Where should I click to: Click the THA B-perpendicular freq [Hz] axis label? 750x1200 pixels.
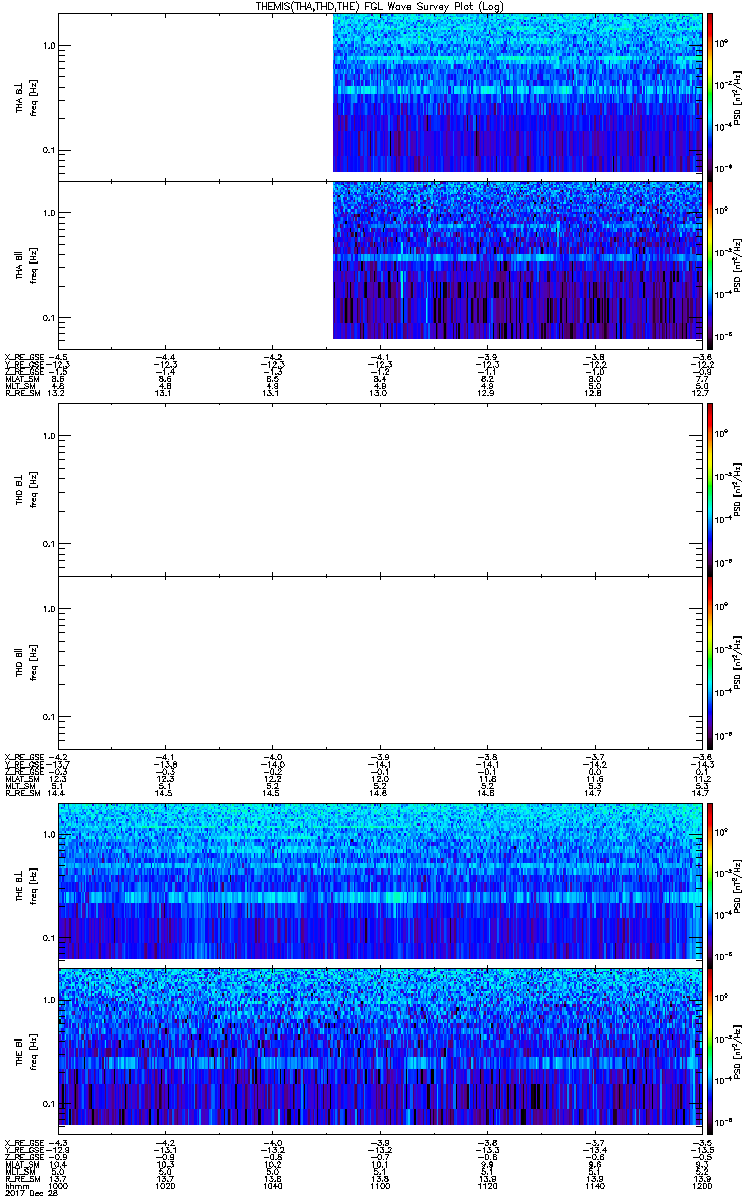click(34, 96)
